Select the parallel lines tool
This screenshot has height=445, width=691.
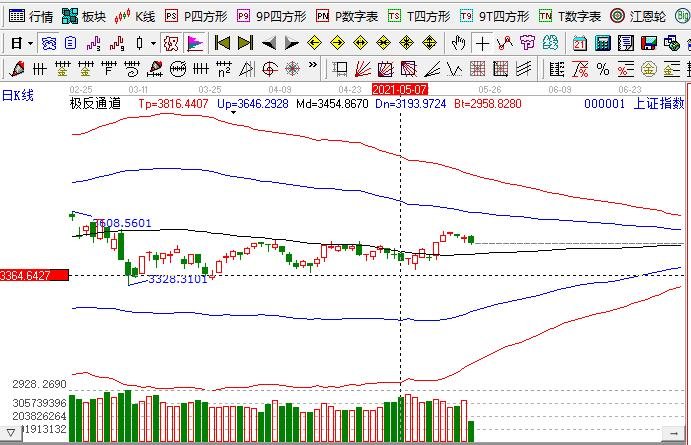(524, 69)
